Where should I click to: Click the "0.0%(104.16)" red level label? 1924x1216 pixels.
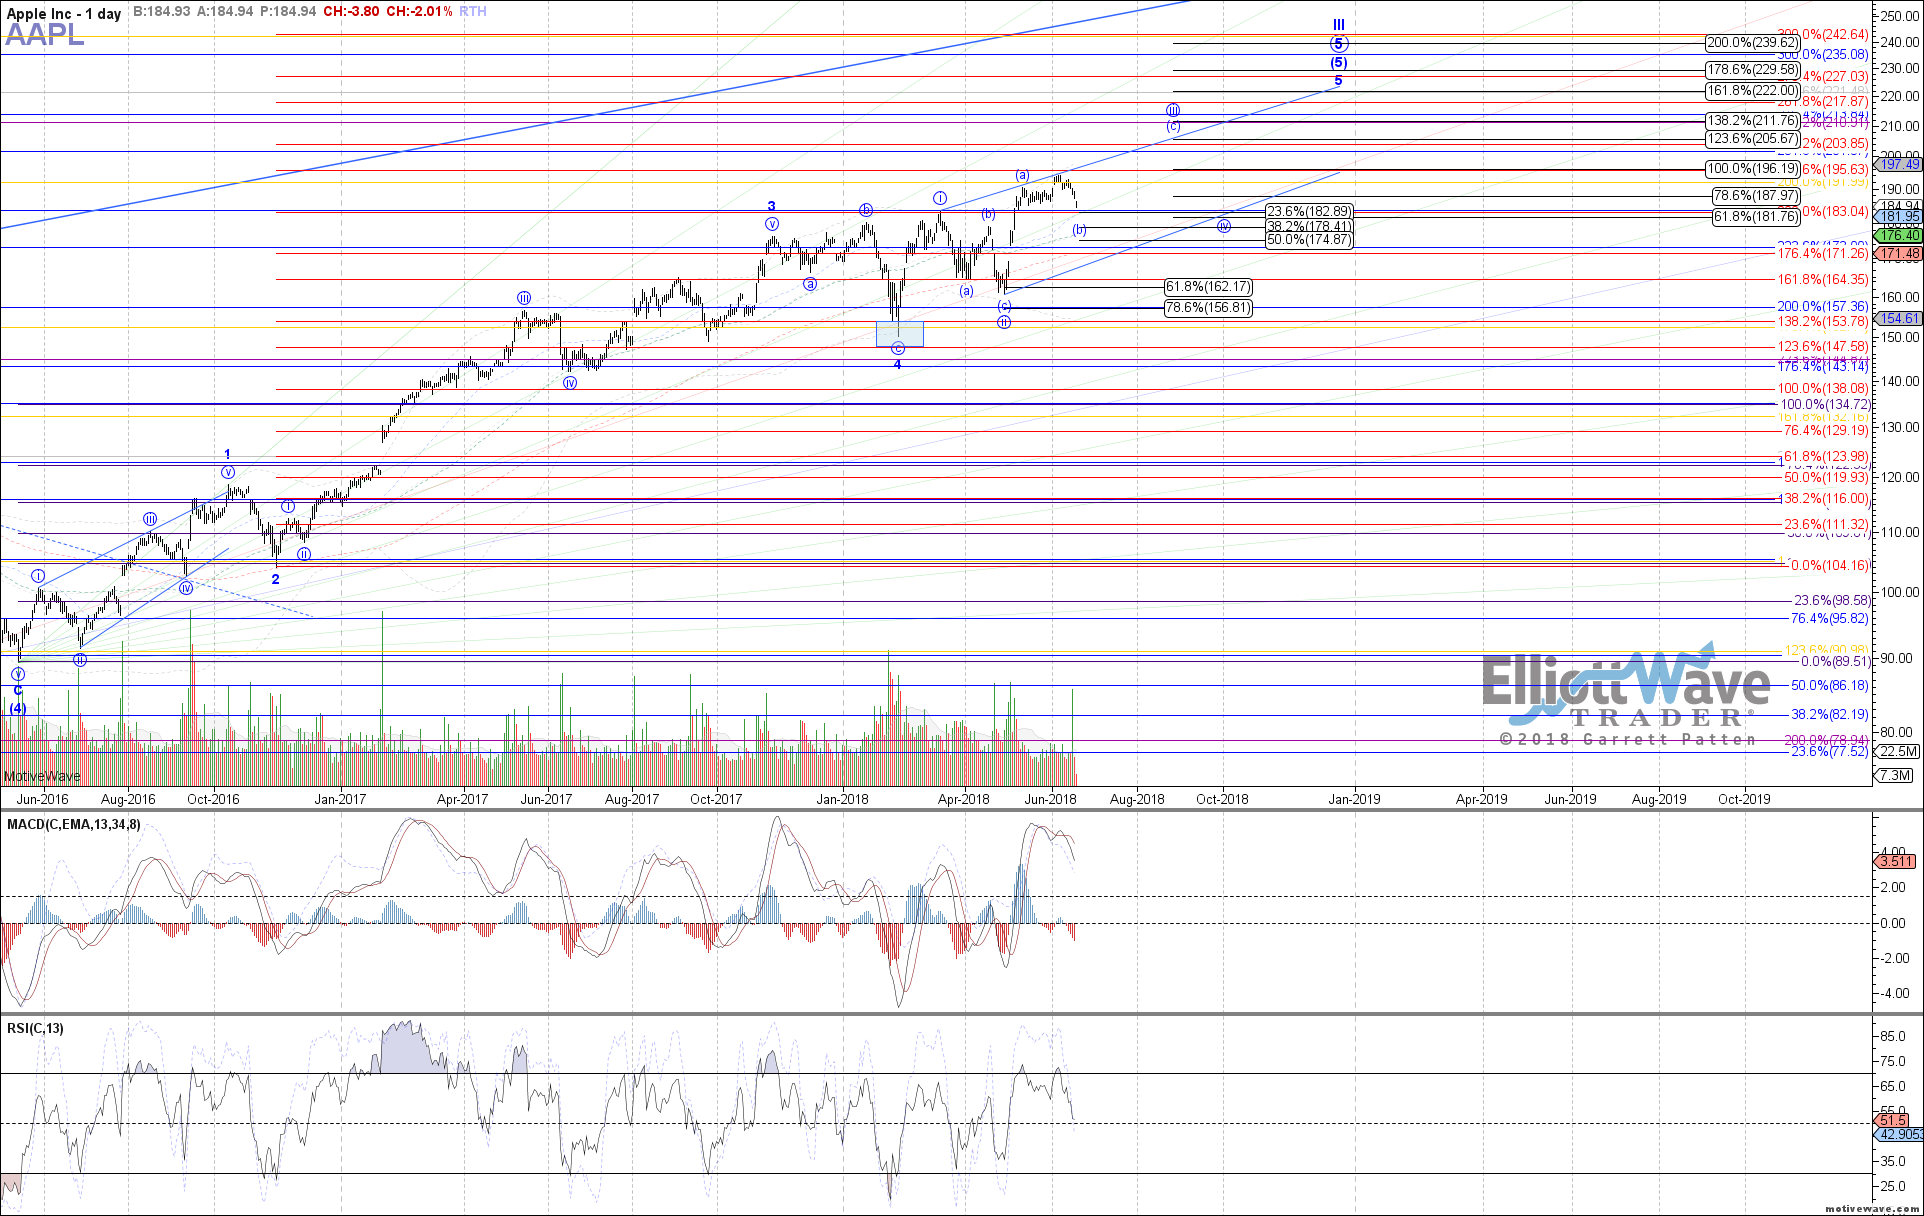(x=1829, y=565)
